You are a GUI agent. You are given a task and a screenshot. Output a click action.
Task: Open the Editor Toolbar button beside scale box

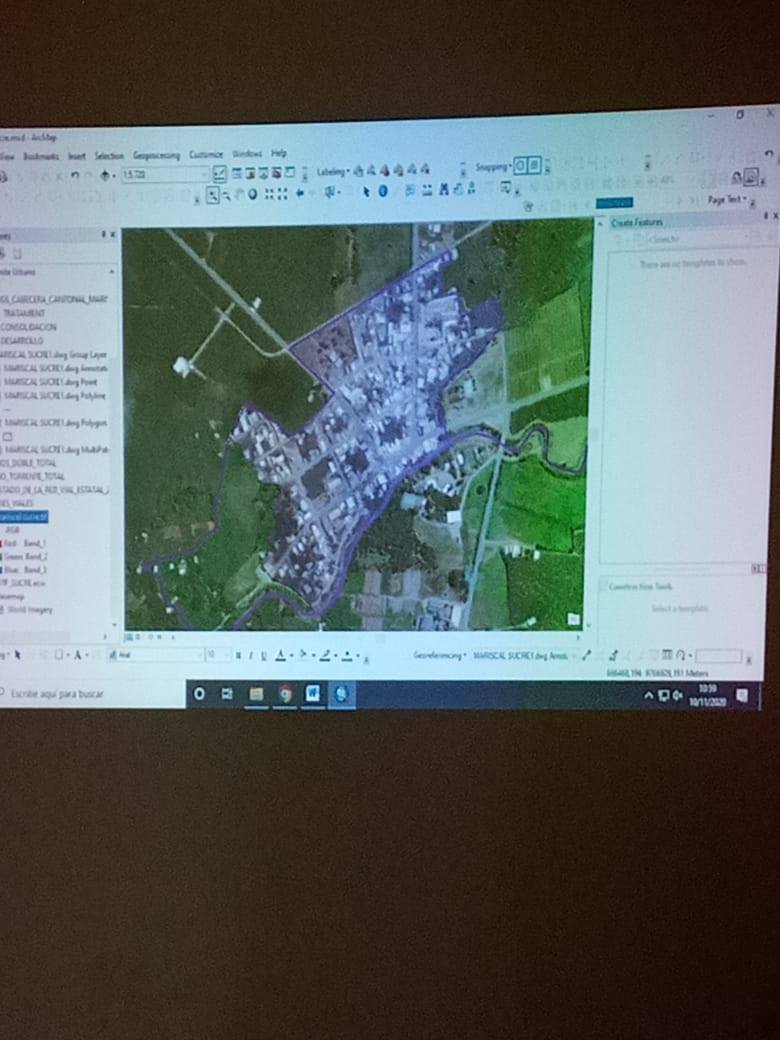point(220,174)
